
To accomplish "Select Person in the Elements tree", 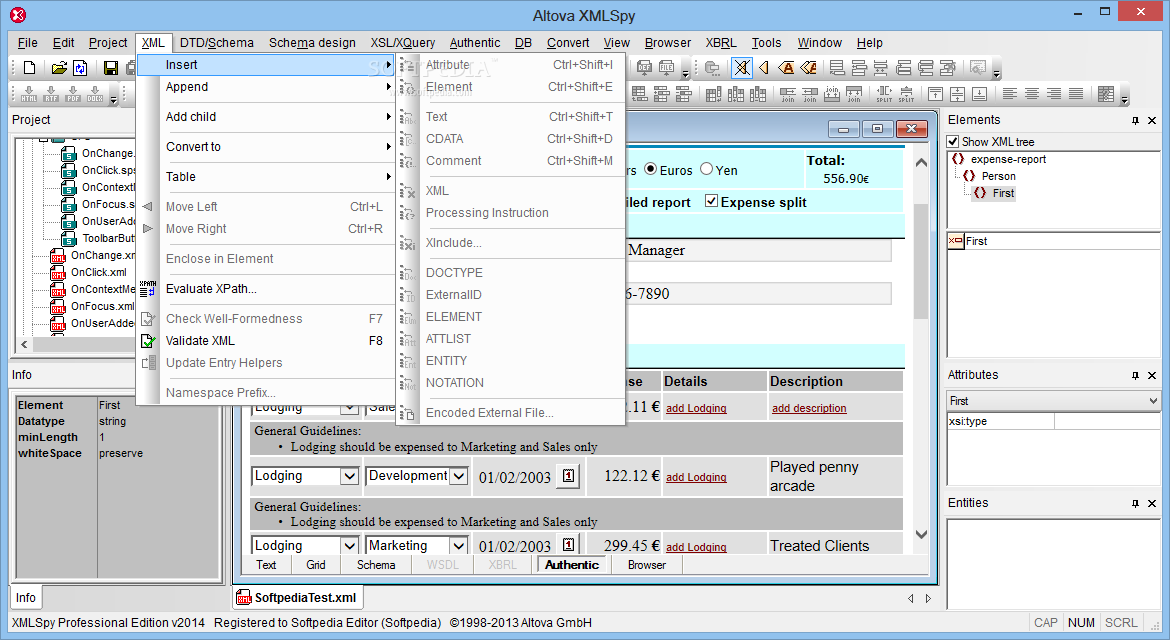I will tap(998, 176).
